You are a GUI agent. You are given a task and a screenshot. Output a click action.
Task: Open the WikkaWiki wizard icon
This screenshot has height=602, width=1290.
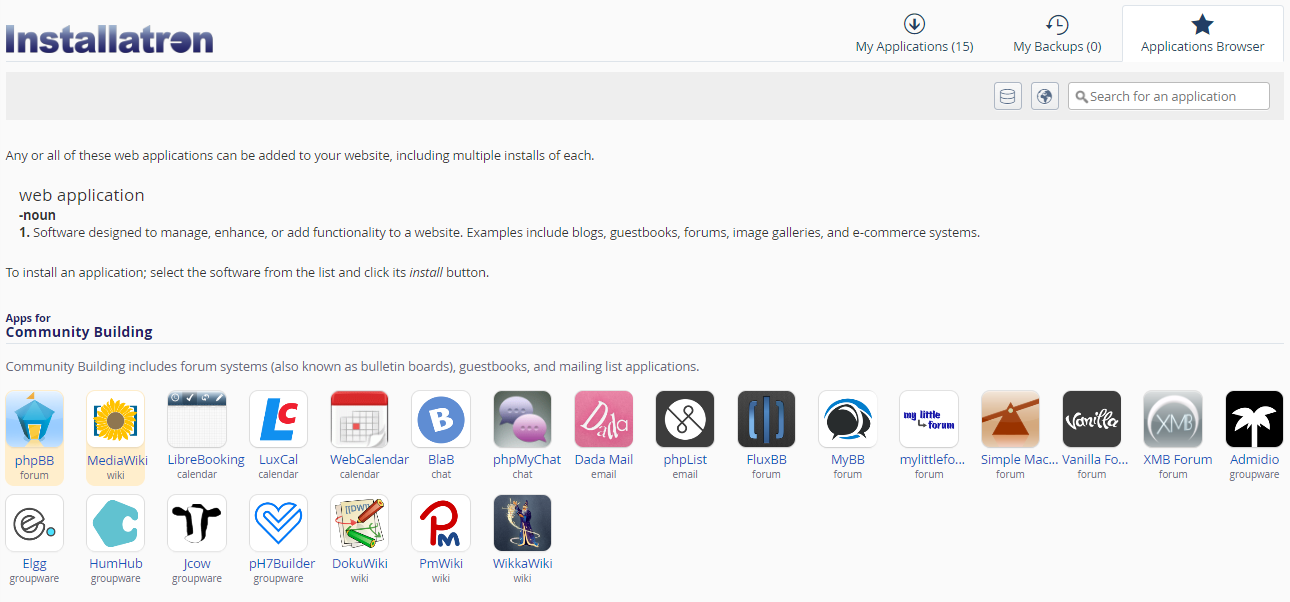pos(523,523)
